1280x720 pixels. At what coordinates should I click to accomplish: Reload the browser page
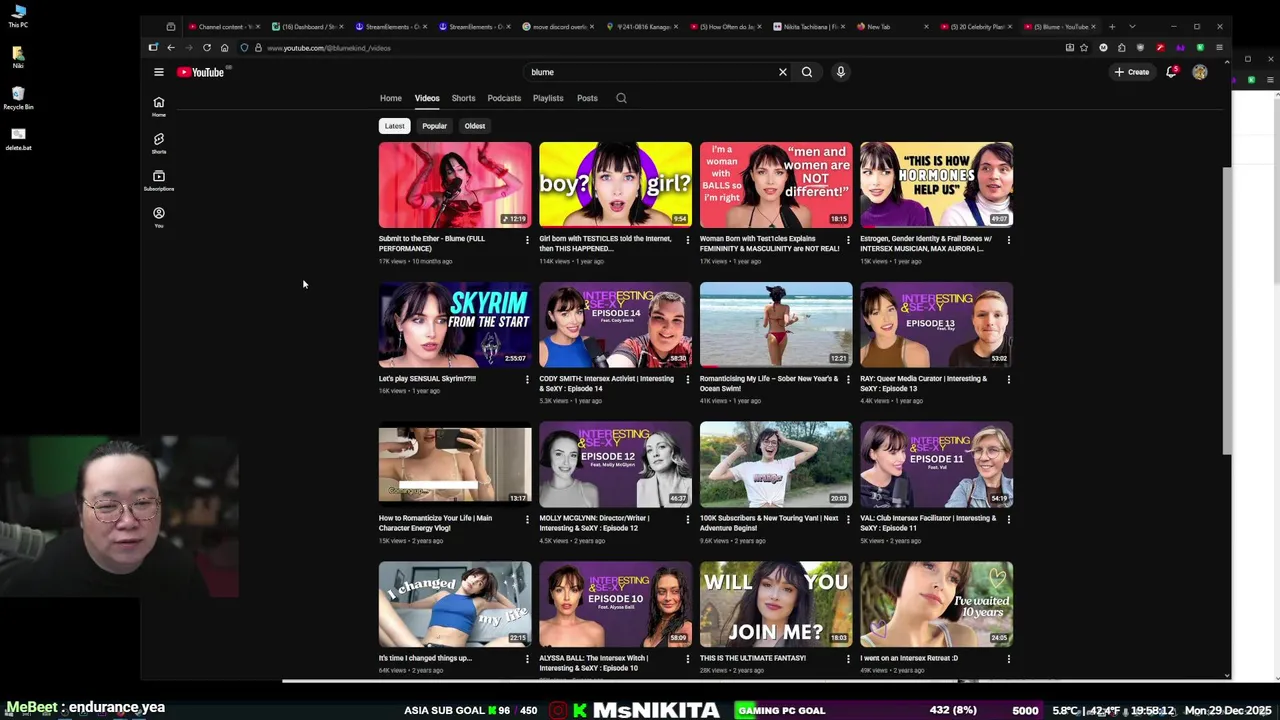click(x=207, y=48)
